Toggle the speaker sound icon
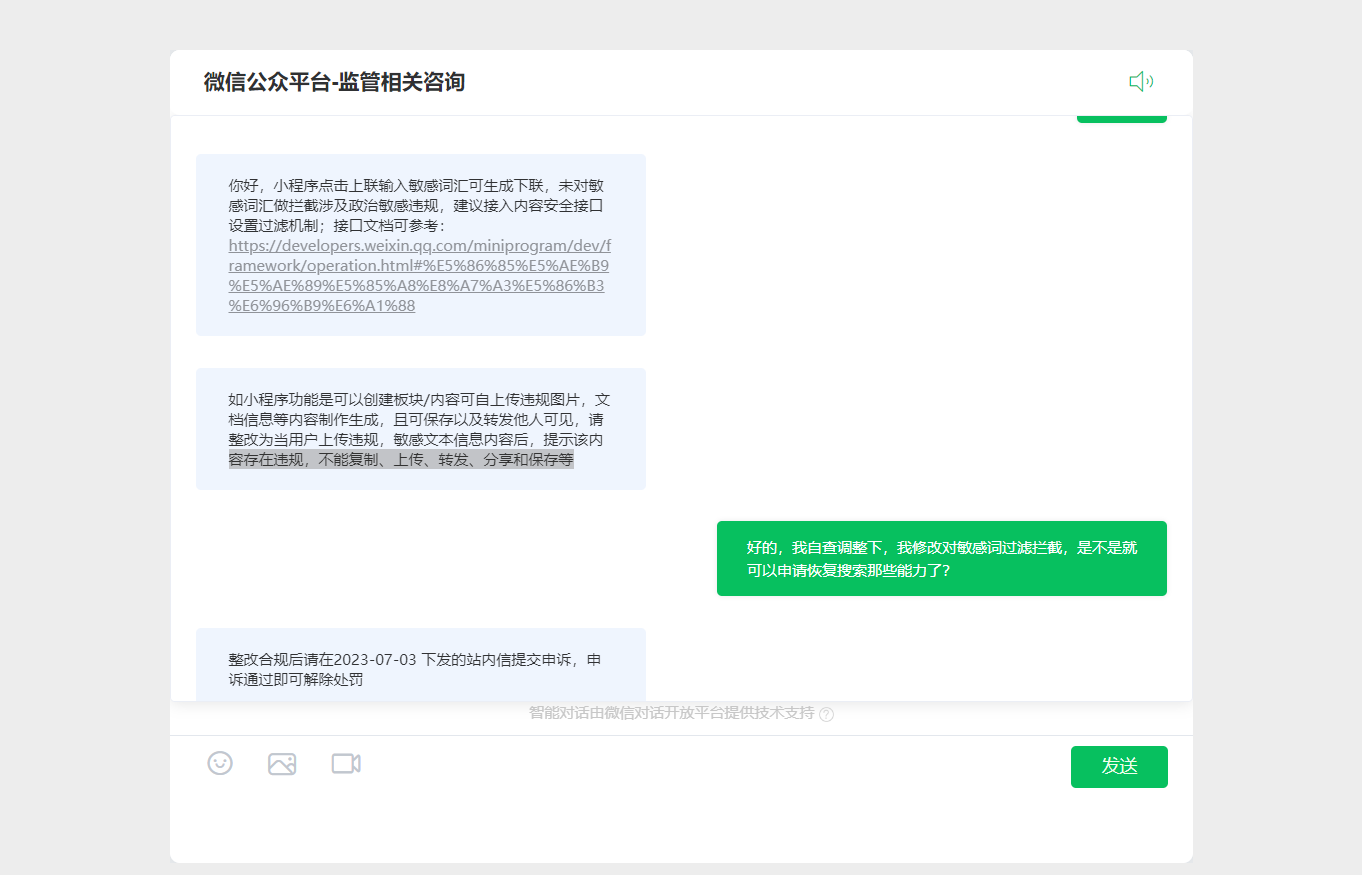The width and height of the screenshot is (1362, 875). tap(1141, 82)
